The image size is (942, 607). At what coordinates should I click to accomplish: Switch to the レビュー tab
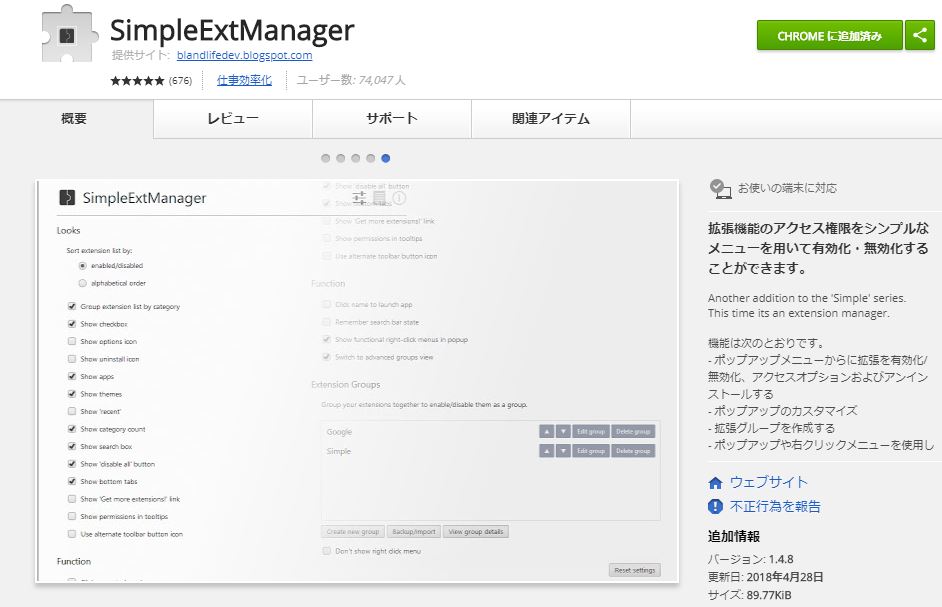(233, 119)
